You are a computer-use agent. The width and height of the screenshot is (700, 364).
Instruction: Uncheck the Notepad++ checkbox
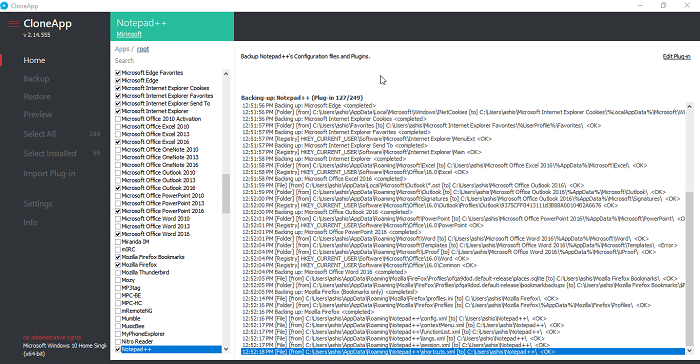tap(118, 349)
